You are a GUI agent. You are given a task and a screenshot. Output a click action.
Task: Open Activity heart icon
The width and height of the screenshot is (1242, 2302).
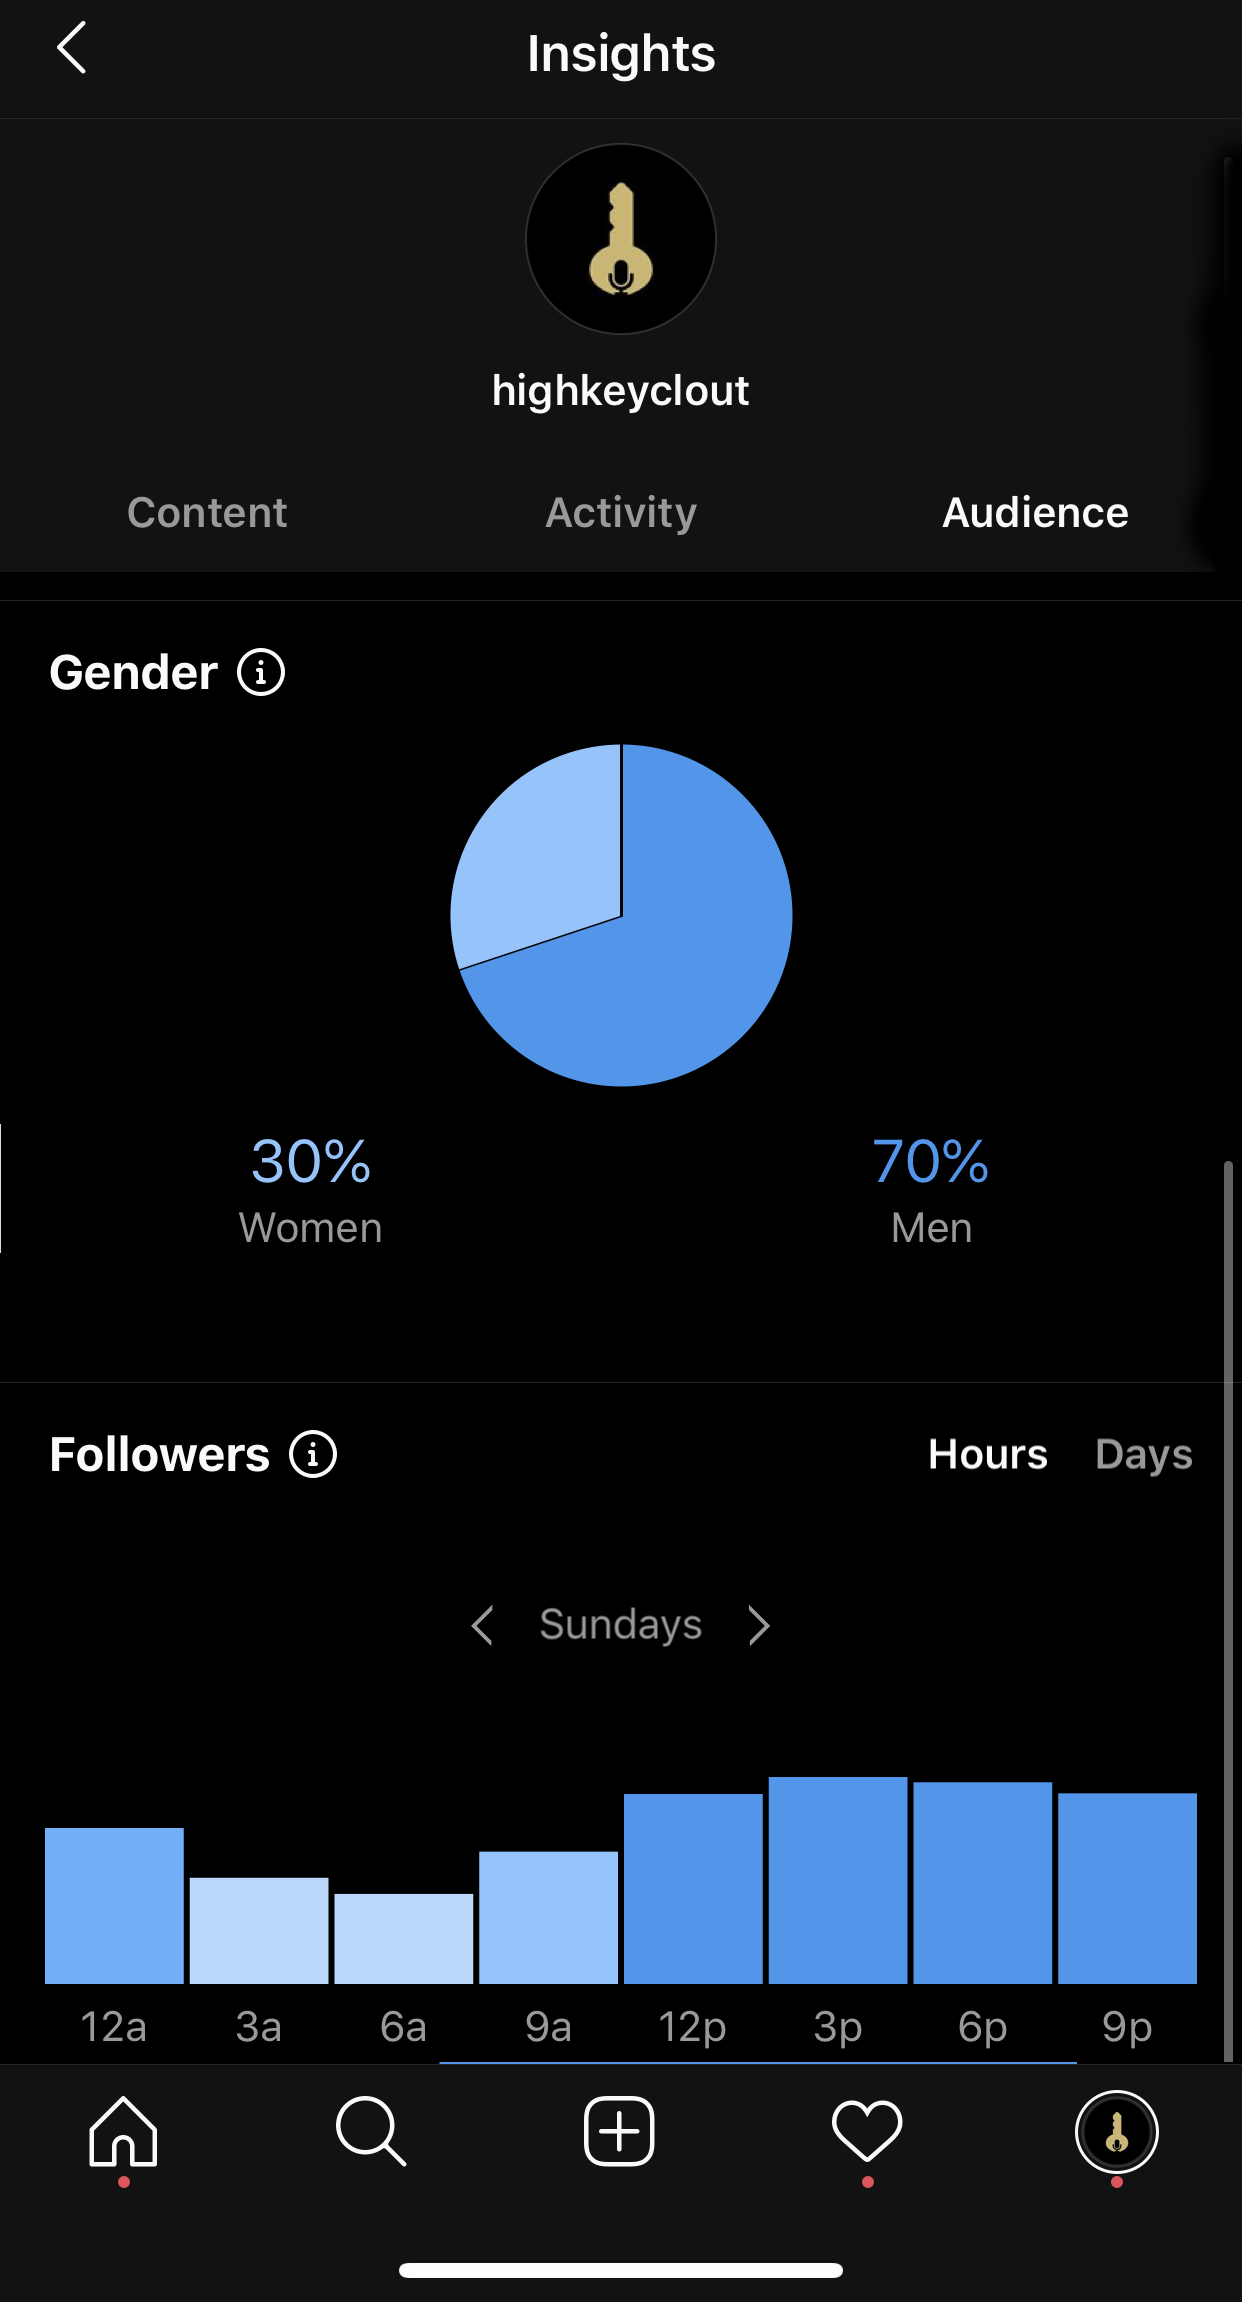867,2131
